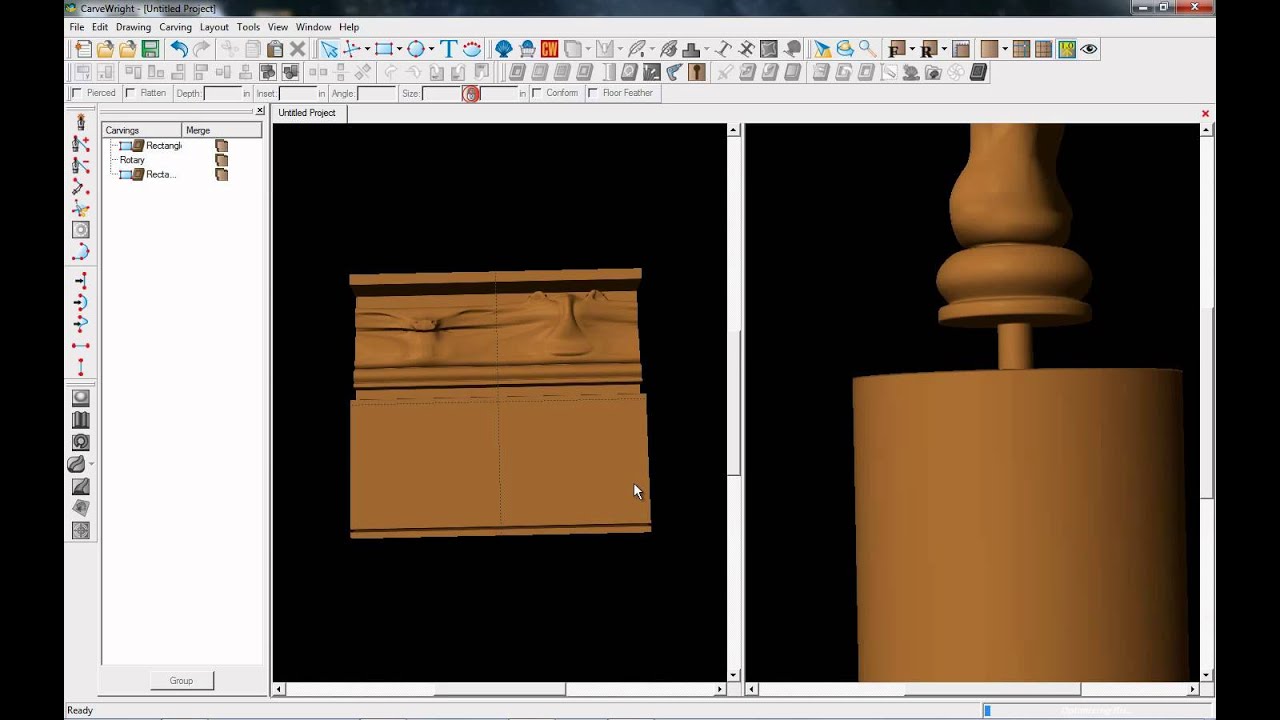Click the Inset input field

click(298, 93)
